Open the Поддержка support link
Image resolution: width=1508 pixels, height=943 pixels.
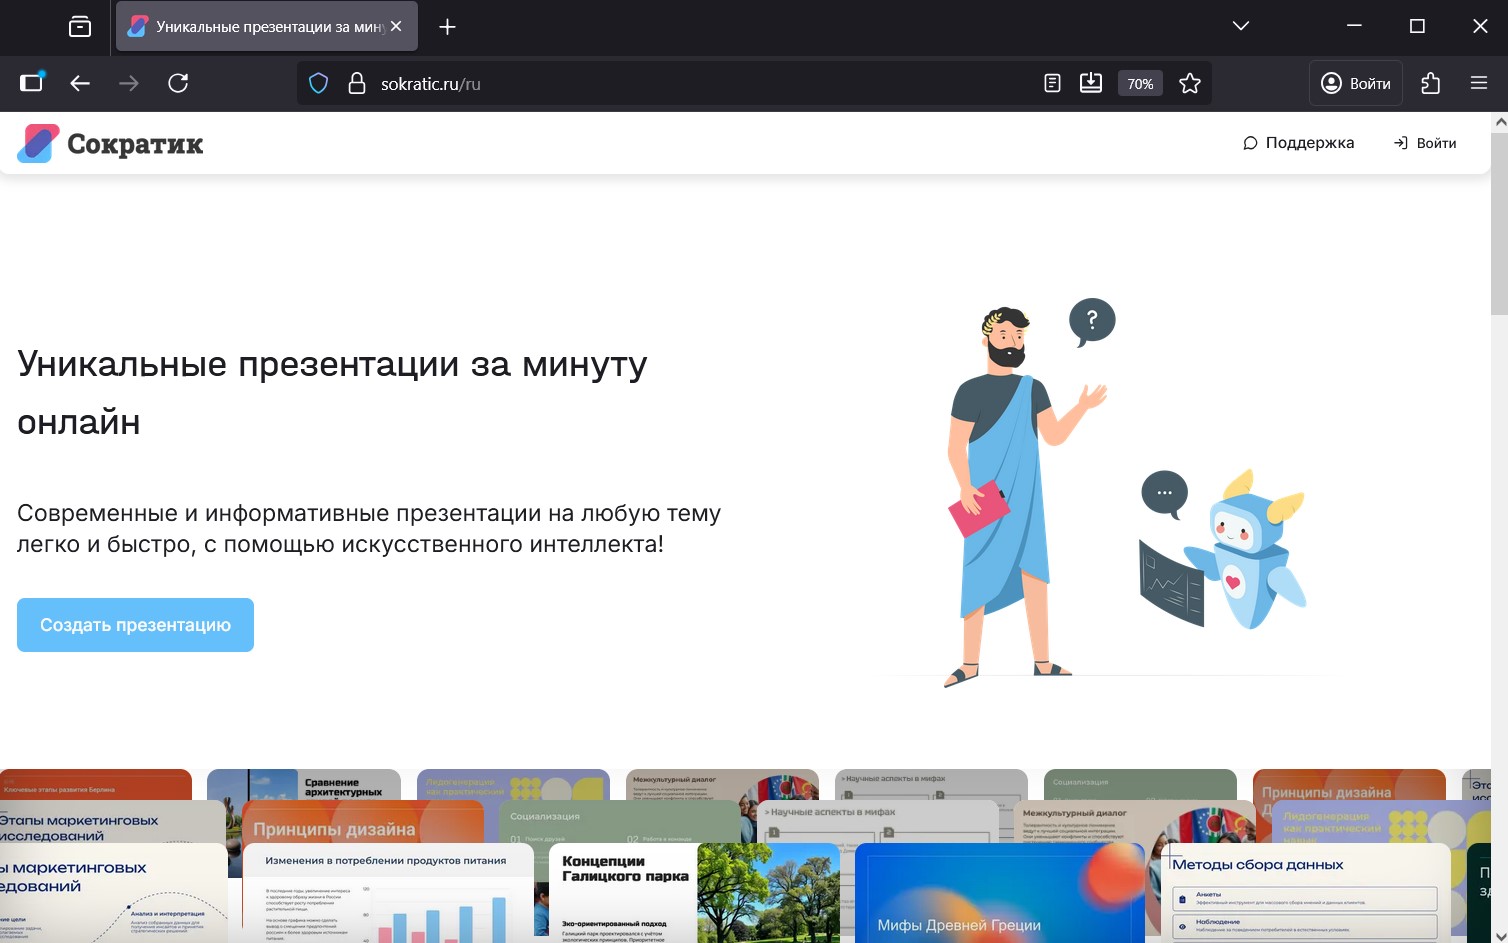pyautogui.click(x=1298, y=143)
